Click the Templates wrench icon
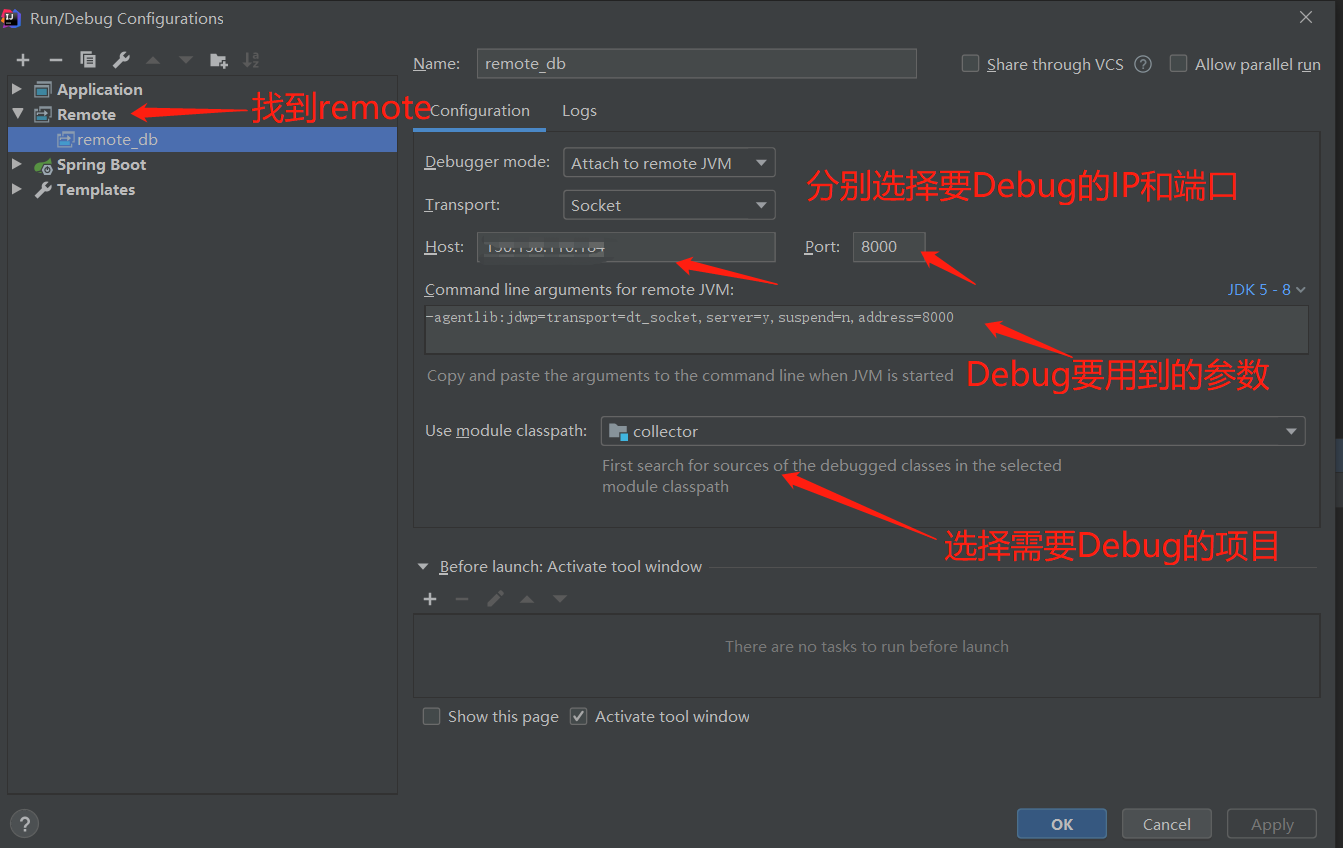Image resolution: width=1343 pixels, height=848 pixels. point(43,190)
